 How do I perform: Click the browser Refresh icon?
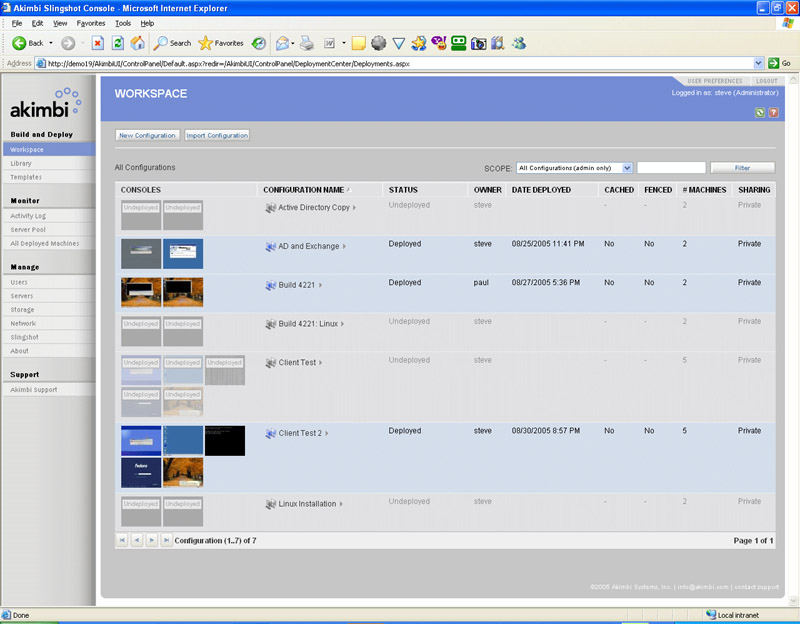118,43
